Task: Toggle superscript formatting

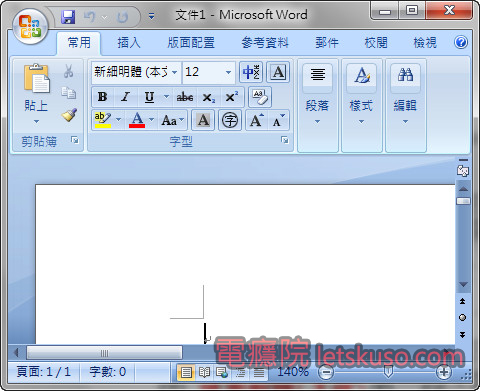Action: coord(232,97)
